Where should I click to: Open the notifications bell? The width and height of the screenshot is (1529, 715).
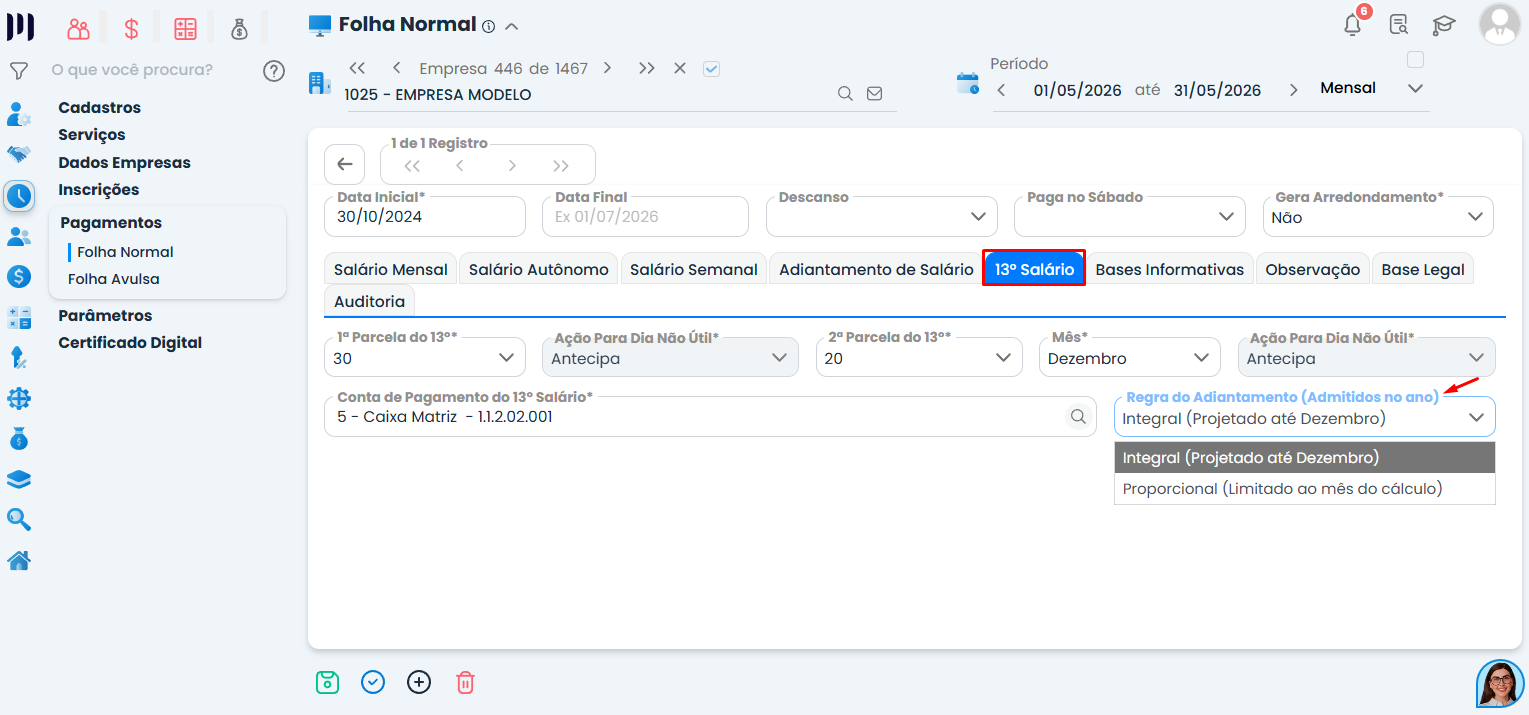pyautogui.click(x=1353, y=24)
